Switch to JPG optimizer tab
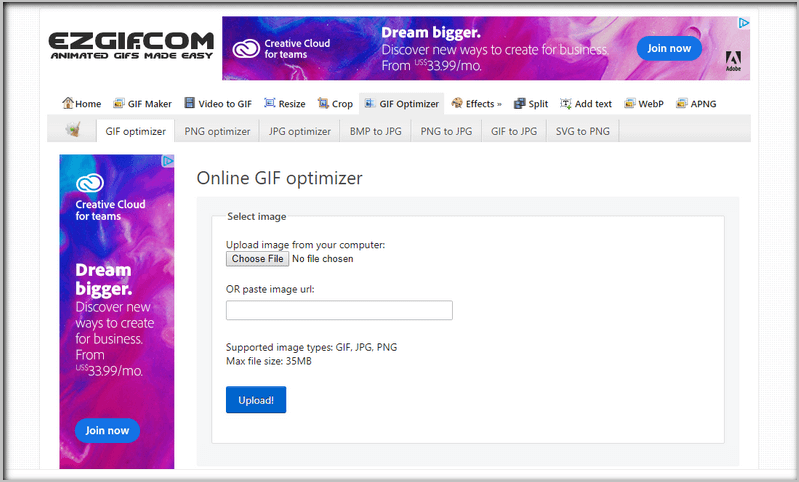The height and width of the screenshot is (482, 799). (300, 131)
